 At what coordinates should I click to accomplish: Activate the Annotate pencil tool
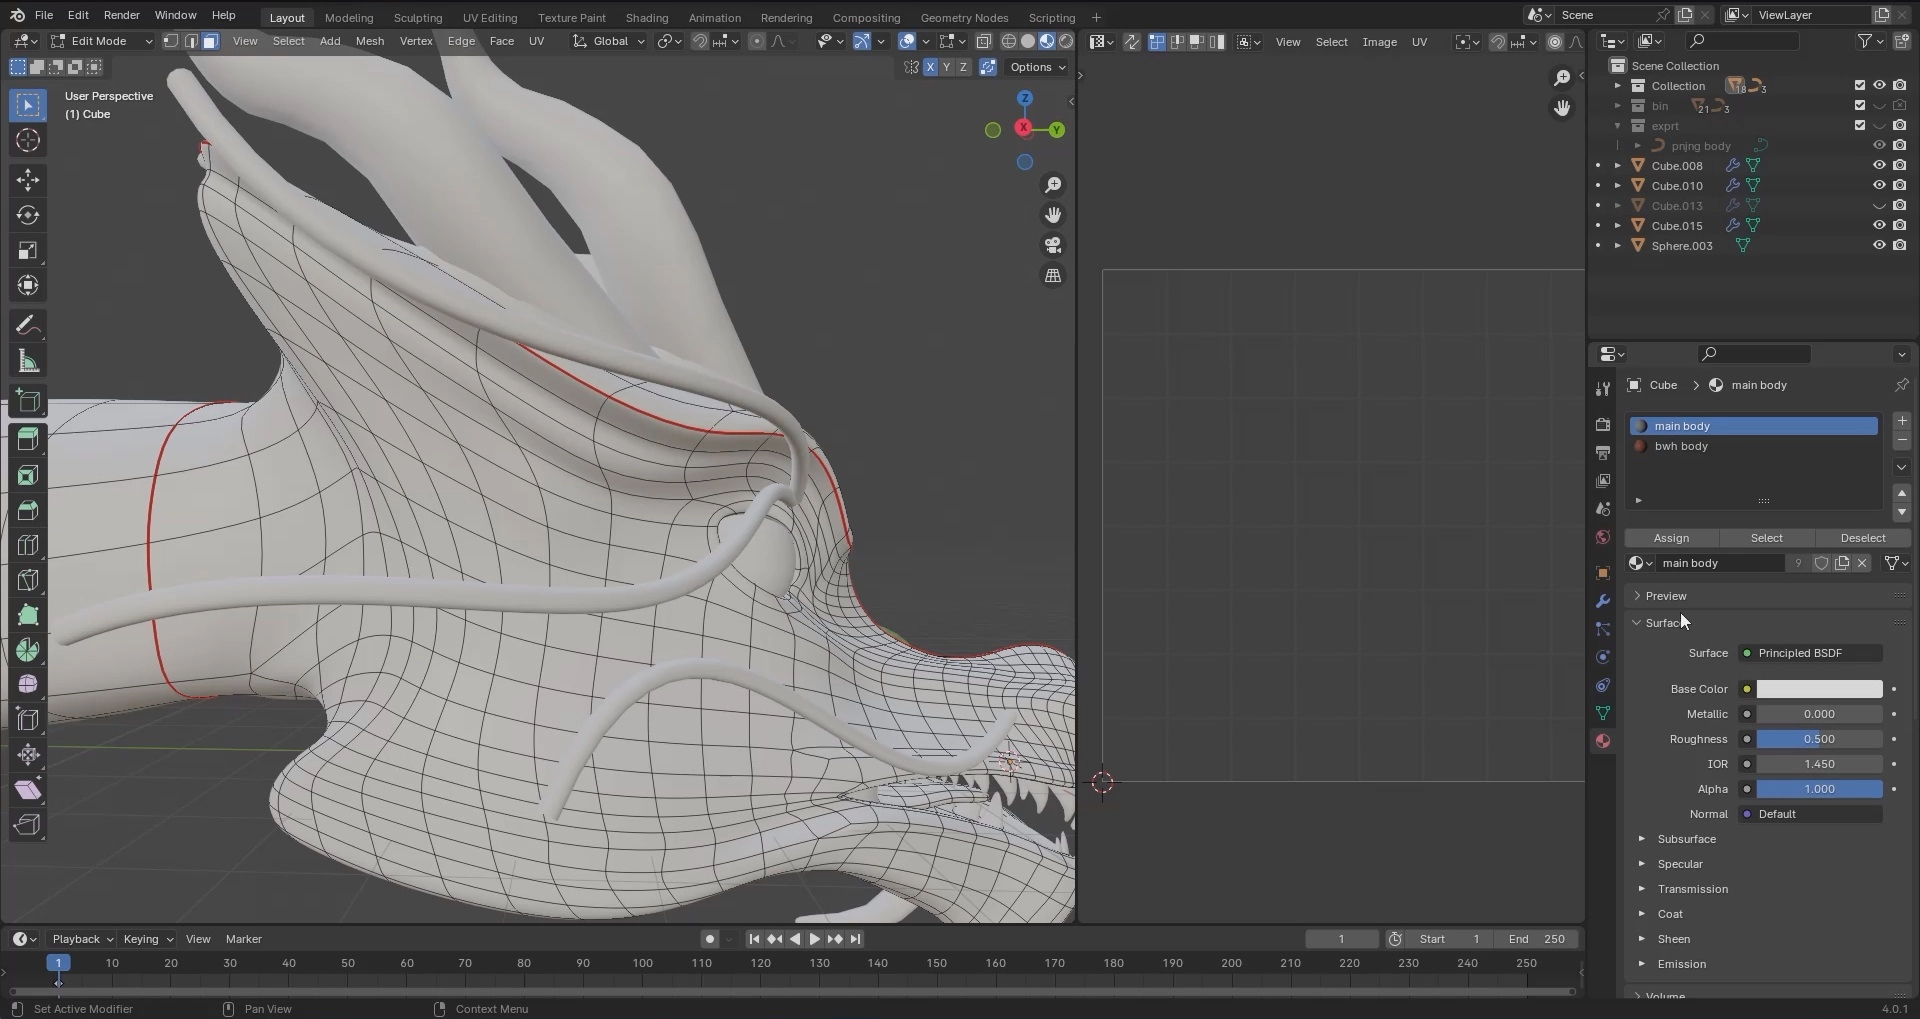point(28,326)
